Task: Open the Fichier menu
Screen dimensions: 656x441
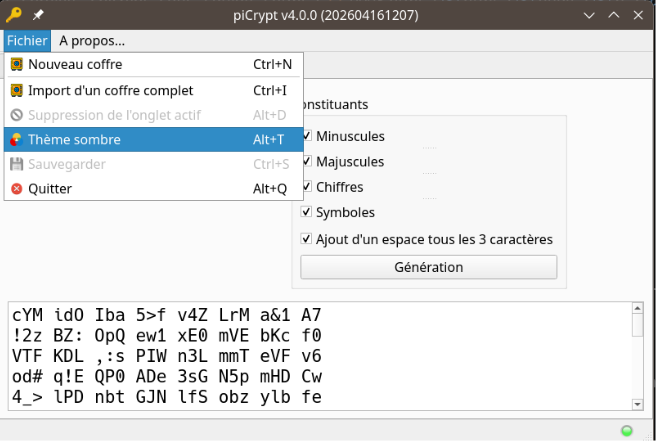Action: pyautogui.click(x=27, y=41)
